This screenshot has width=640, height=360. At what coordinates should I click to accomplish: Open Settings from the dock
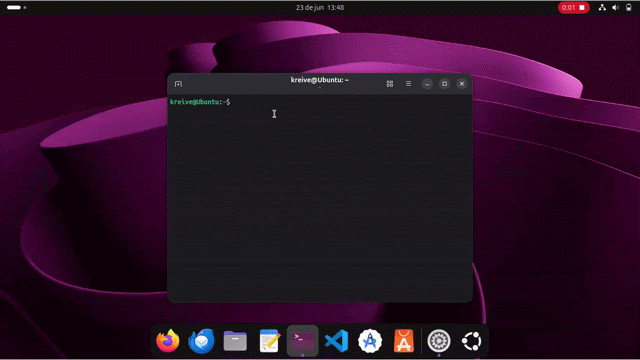(439, 341)
